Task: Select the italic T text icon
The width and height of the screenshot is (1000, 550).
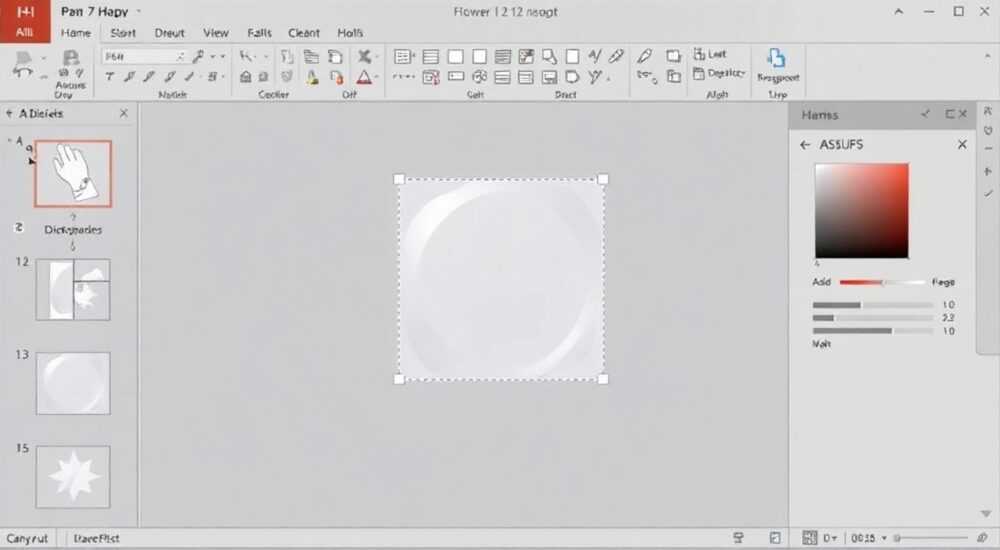Action: point(110,77)
